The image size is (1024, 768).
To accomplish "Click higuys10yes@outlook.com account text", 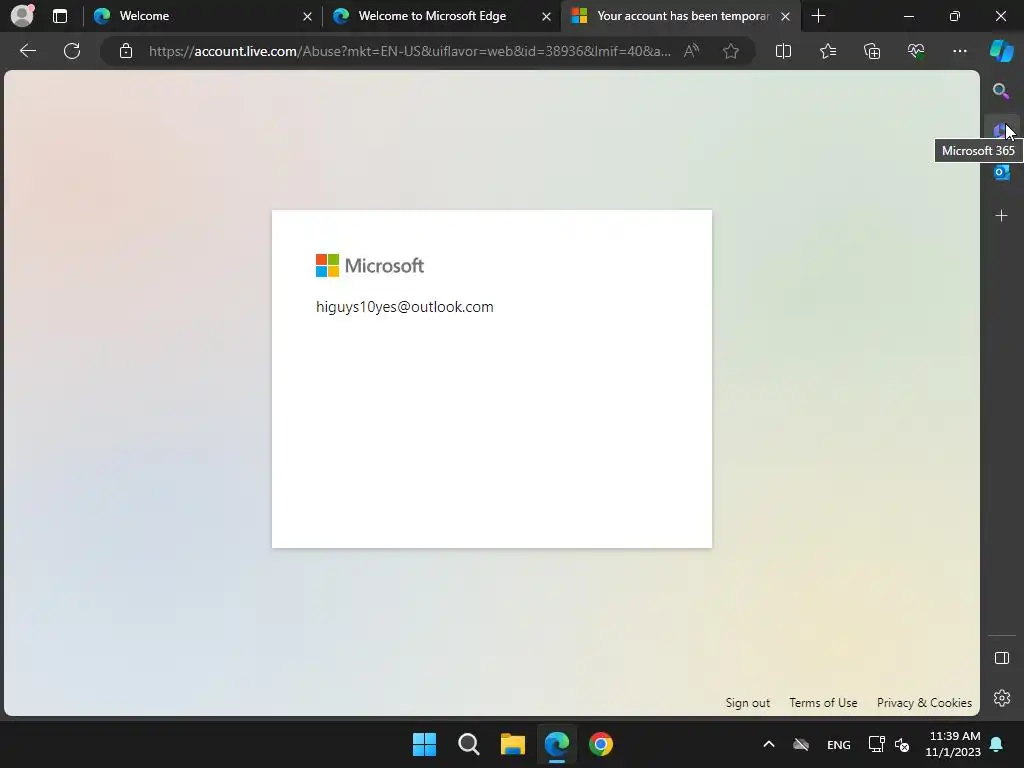I will [x=405, y=307].
